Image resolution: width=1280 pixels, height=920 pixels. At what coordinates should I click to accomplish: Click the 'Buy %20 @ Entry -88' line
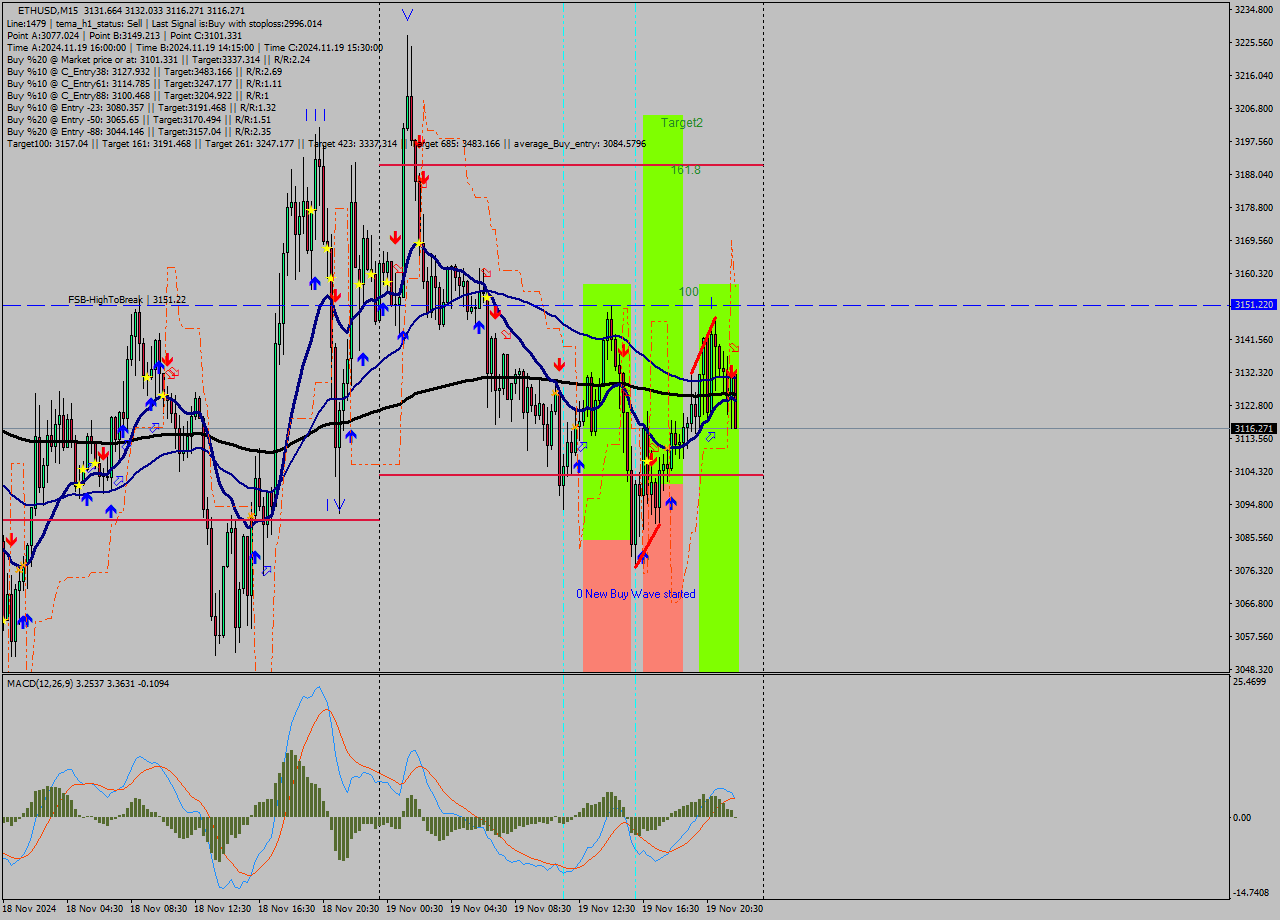(138, 131)
